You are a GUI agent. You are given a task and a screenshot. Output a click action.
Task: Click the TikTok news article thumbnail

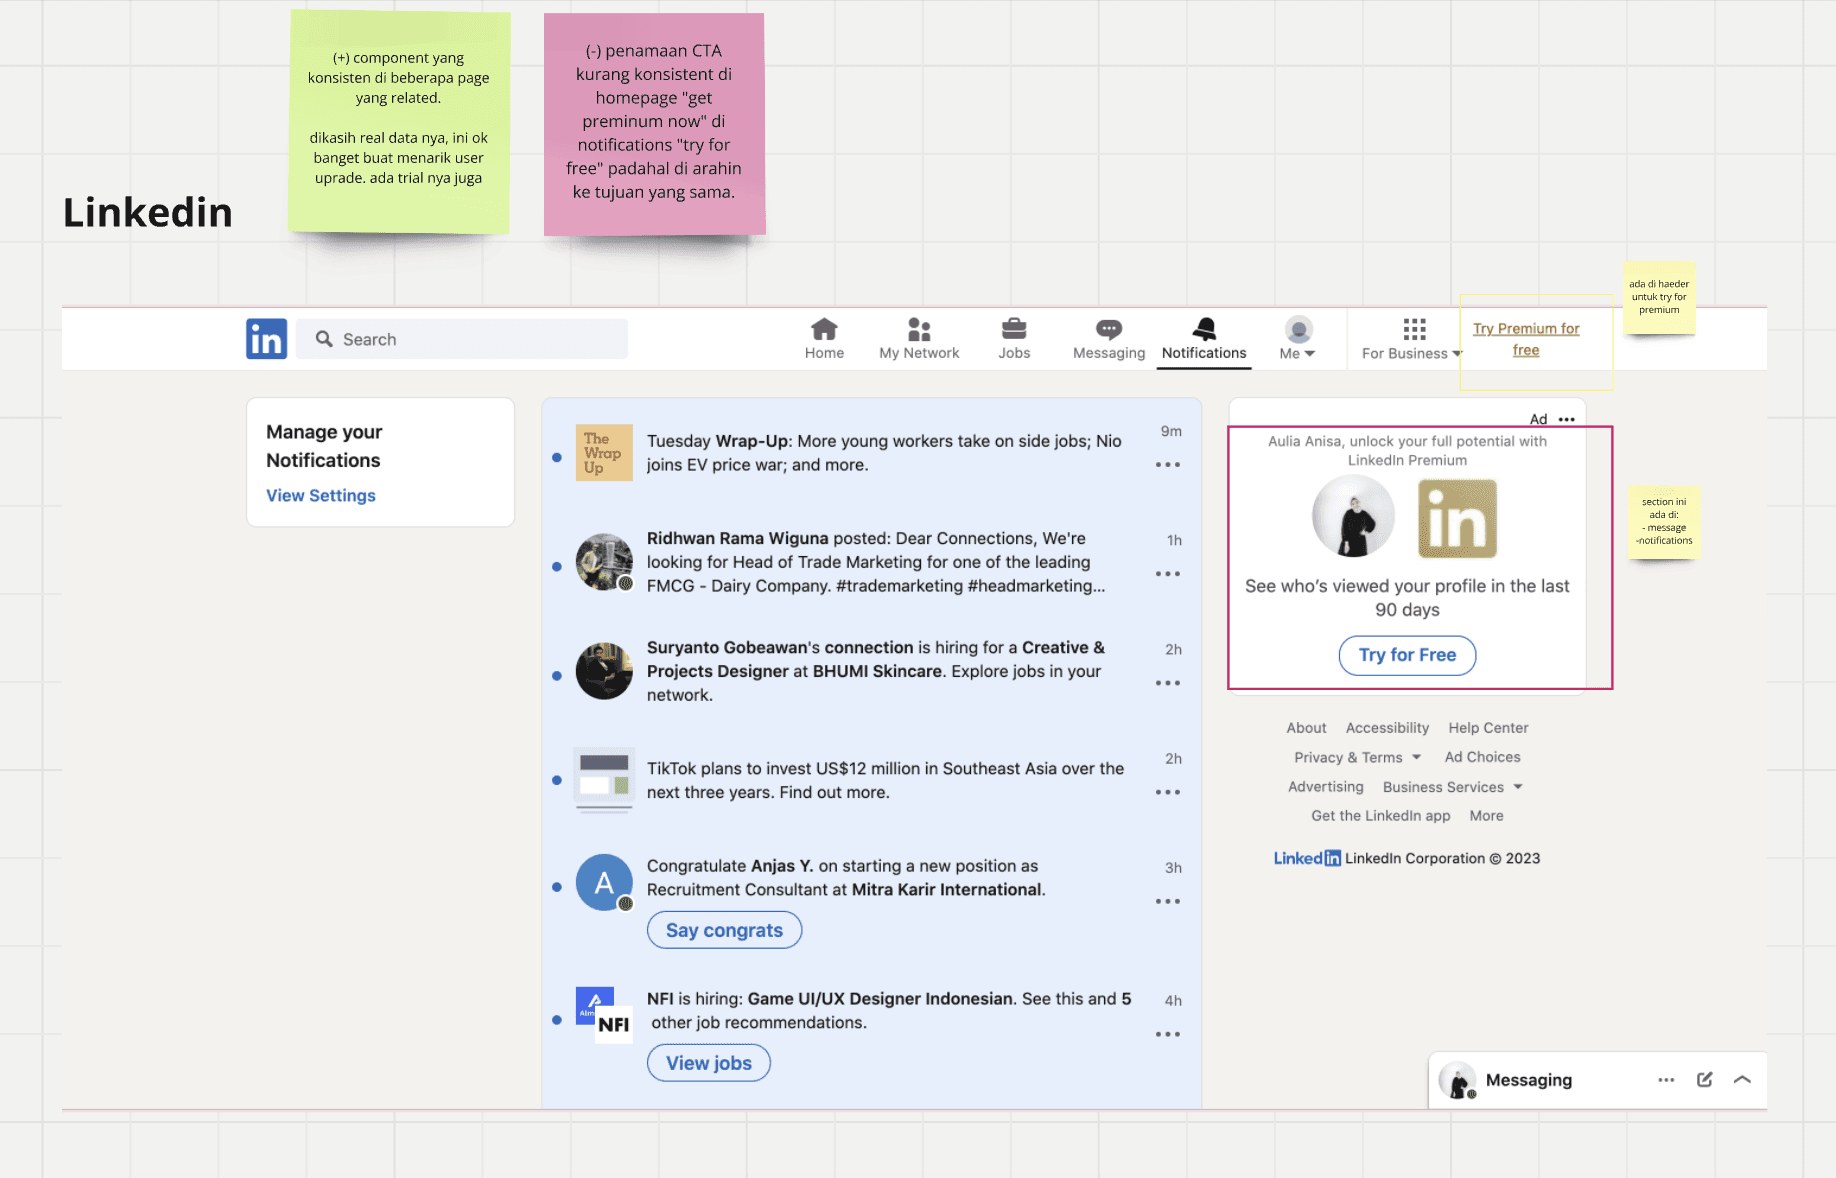[x=604, y=780]
